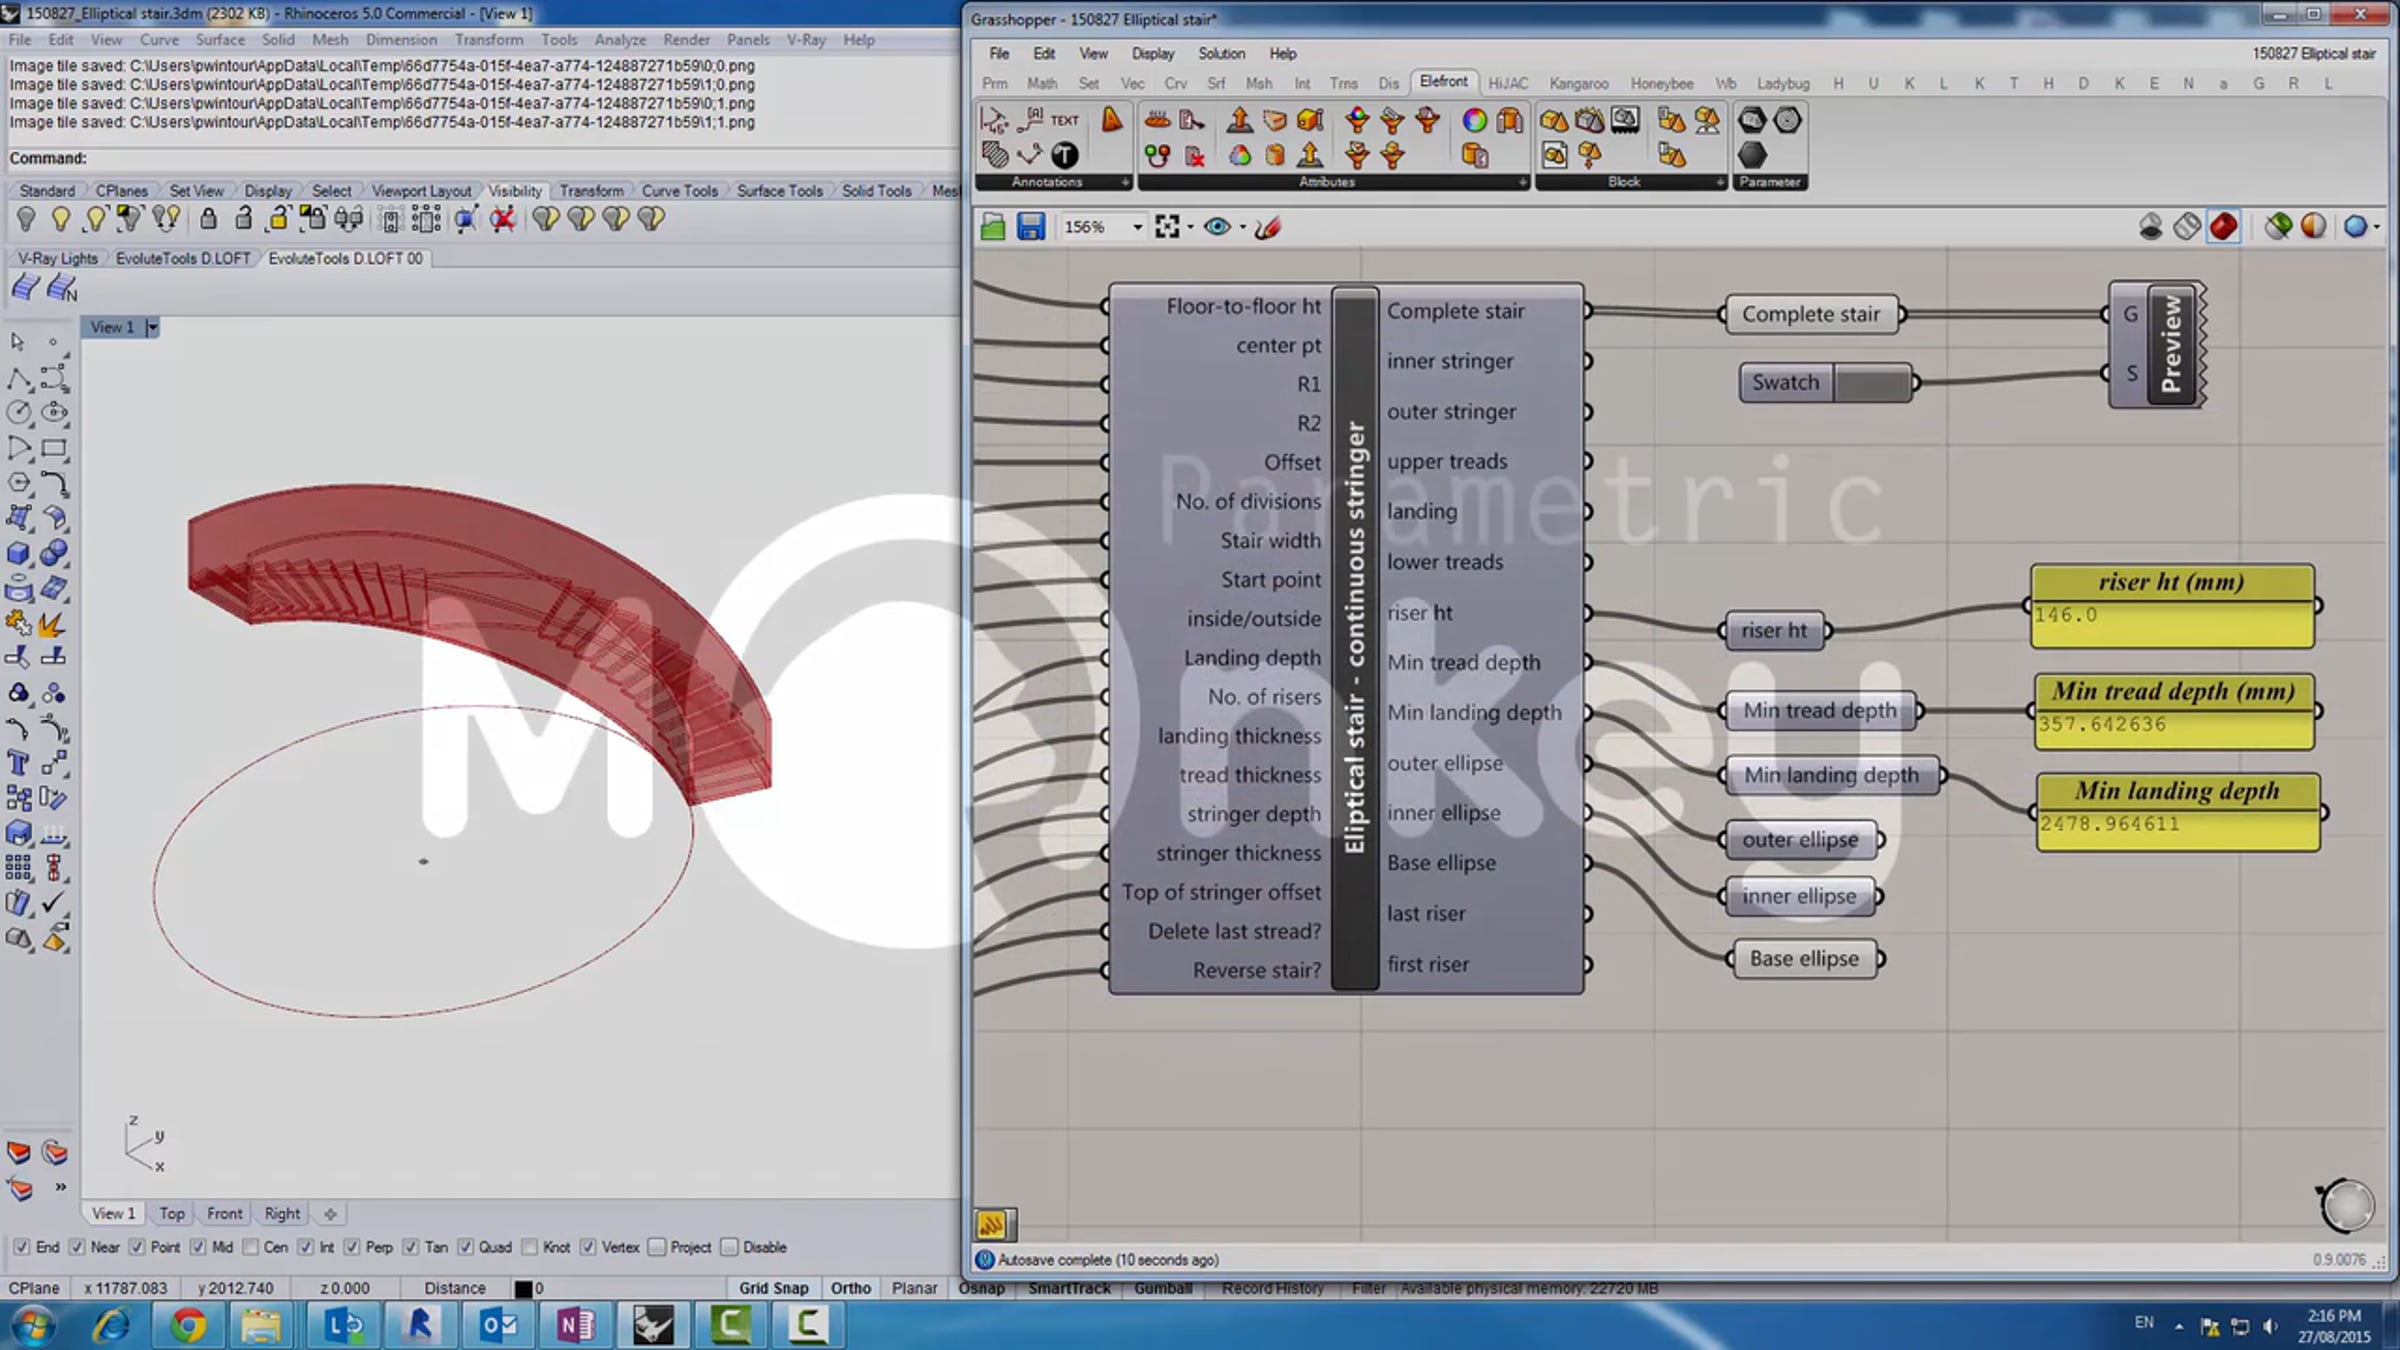Click the Grasshopper save file icon
Screen dimensions: 2400x1350
(x=1030, y=227)
